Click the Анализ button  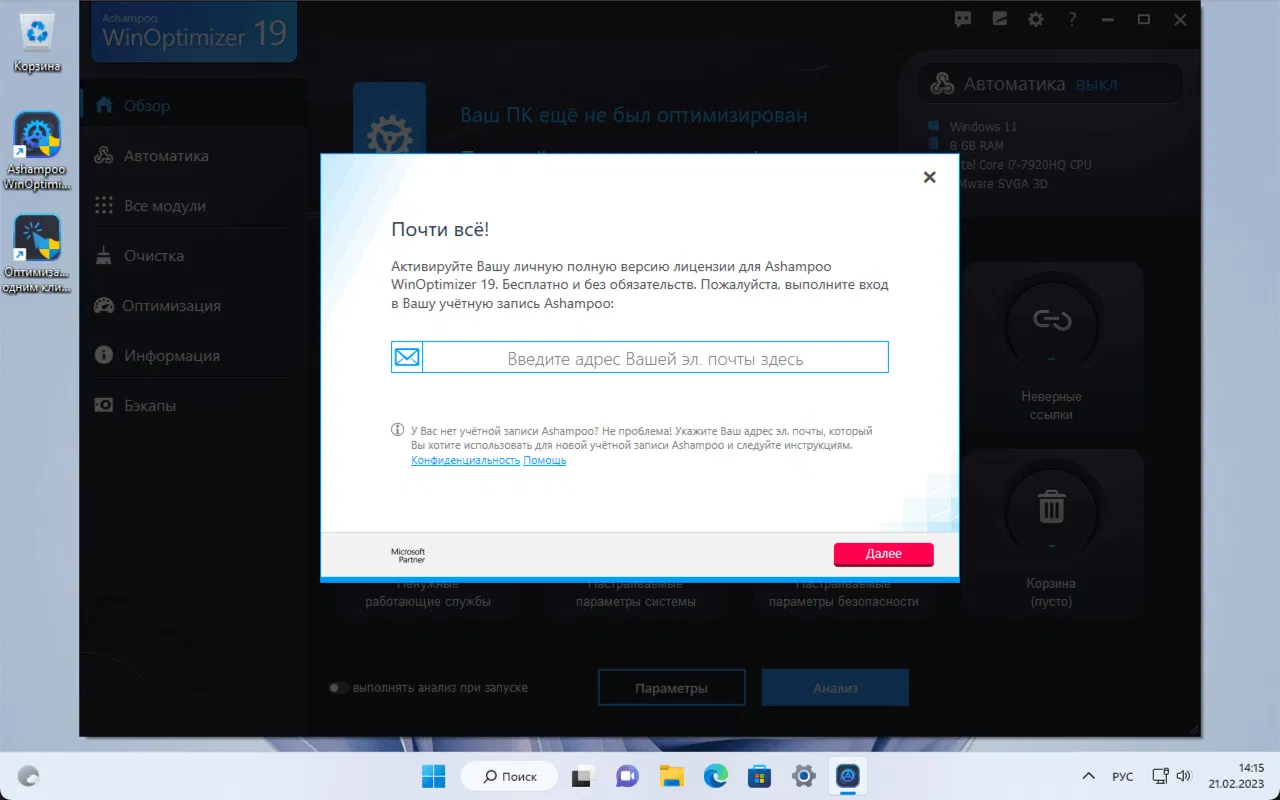(x=835, y=688)
